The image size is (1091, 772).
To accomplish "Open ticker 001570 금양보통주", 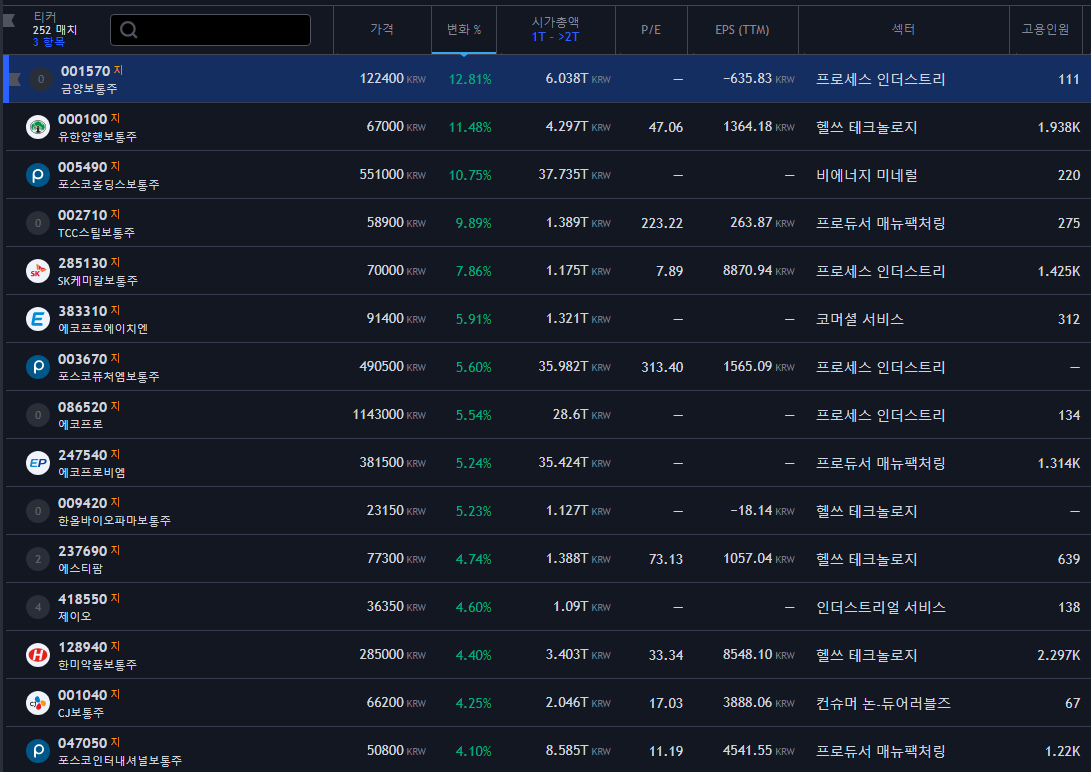I will (x=91, y=79).
